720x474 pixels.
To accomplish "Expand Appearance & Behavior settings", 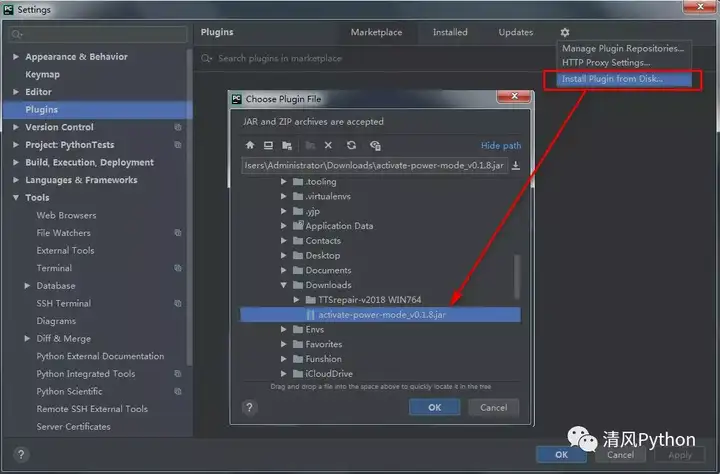I will [x=16, y=56].
